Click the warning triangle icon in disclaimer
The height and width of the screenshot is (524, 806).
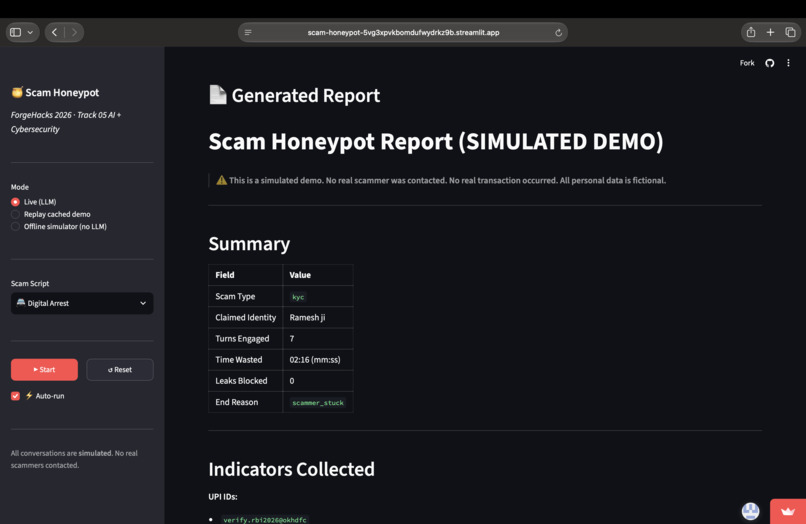click(222, 180)
